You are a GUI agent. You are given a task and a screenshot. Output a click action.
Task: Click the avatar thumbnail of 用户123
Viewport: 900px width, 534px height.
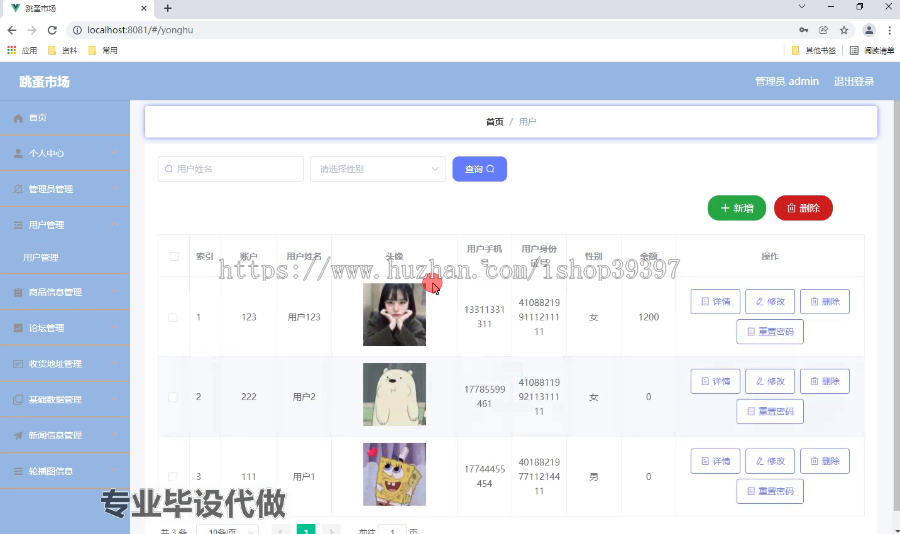[394, 315]
